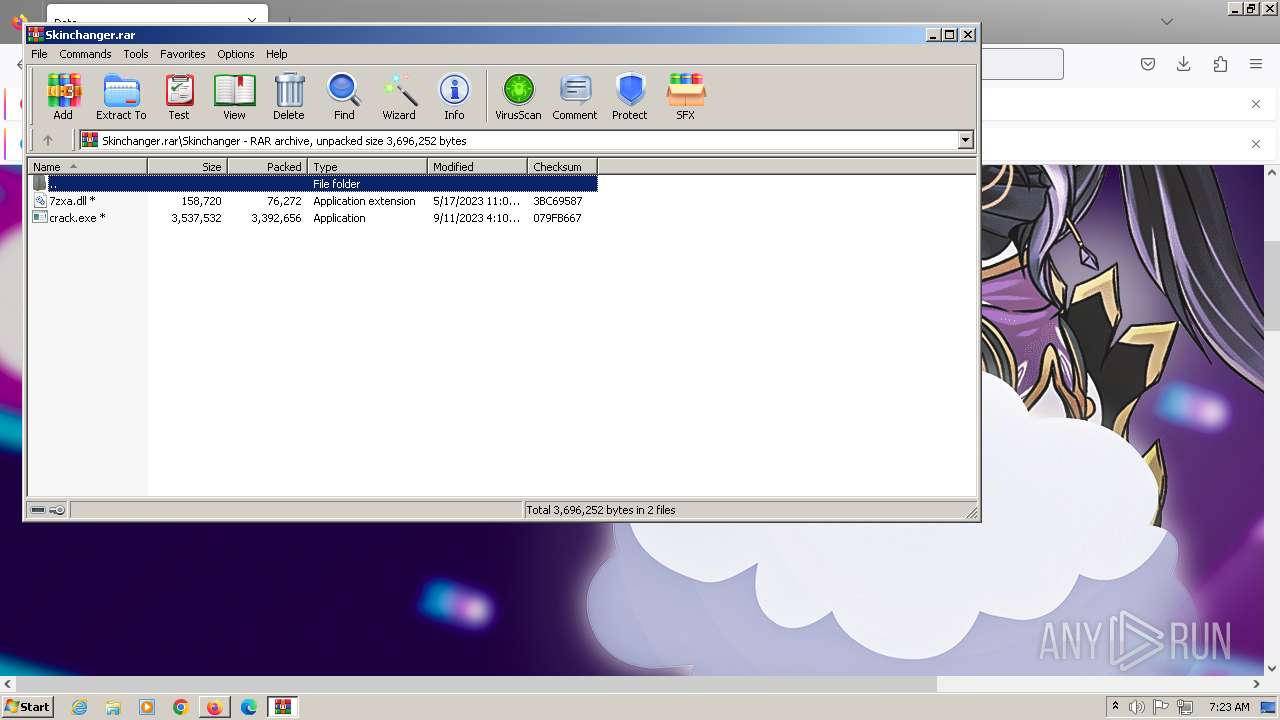Viewport: 1280px width, 720px height.
Task: Click WinRAR taskbar button
Action: point(283,707)
